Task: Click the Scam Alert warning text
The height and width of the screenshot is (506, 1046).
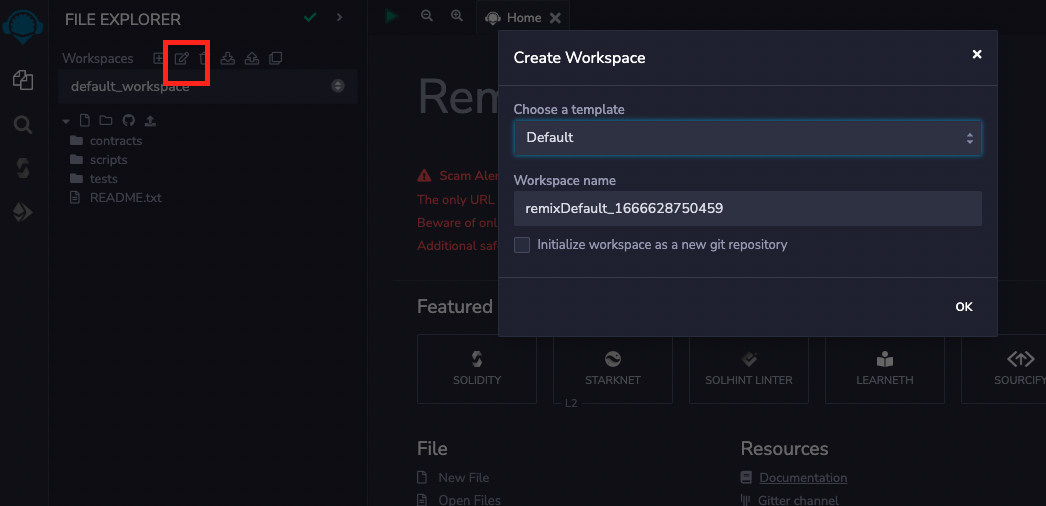Action: click(468, 176)
